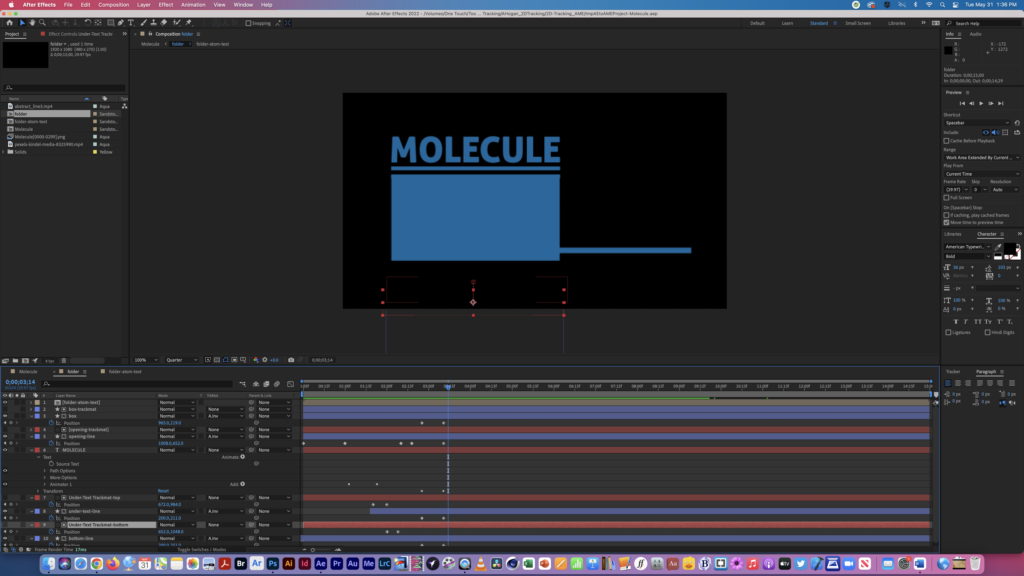Image resolution: width=1024 pixels, height=576 pixels.
Task: Uncheck Move time to preview time
Action: coord(946,222)
